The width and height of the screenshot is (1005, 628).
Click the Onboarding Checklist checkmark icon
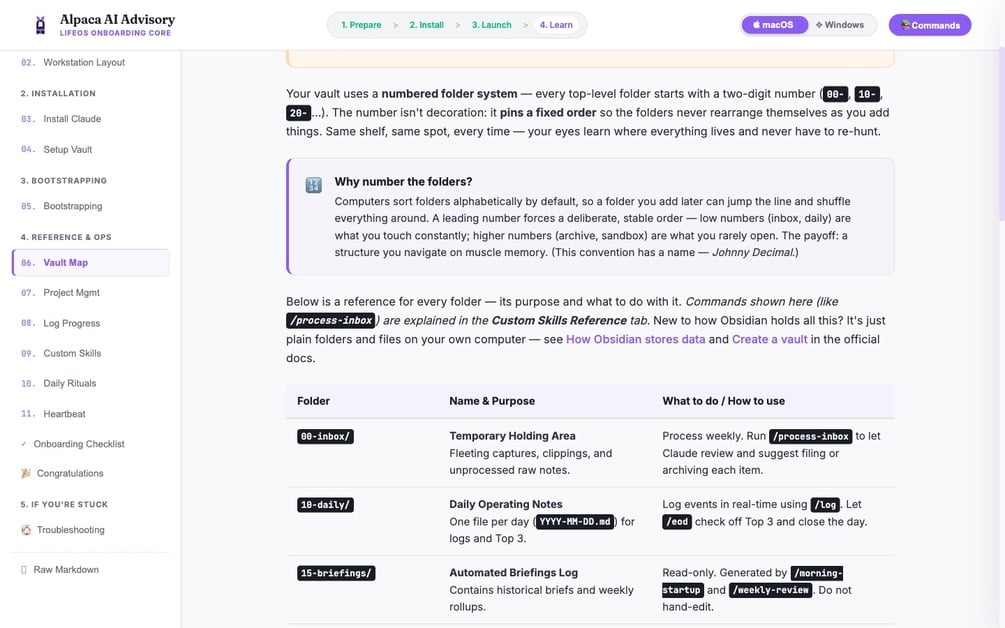(24, 444)
